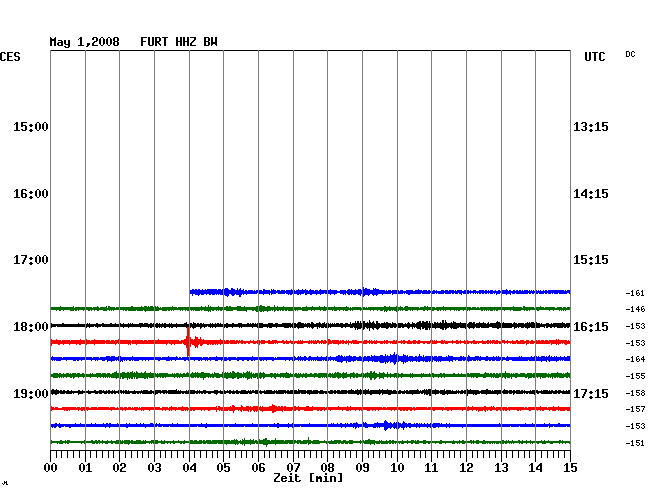This screenshot has width=650, height=494.
Task: Click the green trace with -155 offset
Action: pyautogui.click(x=310, y=375)
